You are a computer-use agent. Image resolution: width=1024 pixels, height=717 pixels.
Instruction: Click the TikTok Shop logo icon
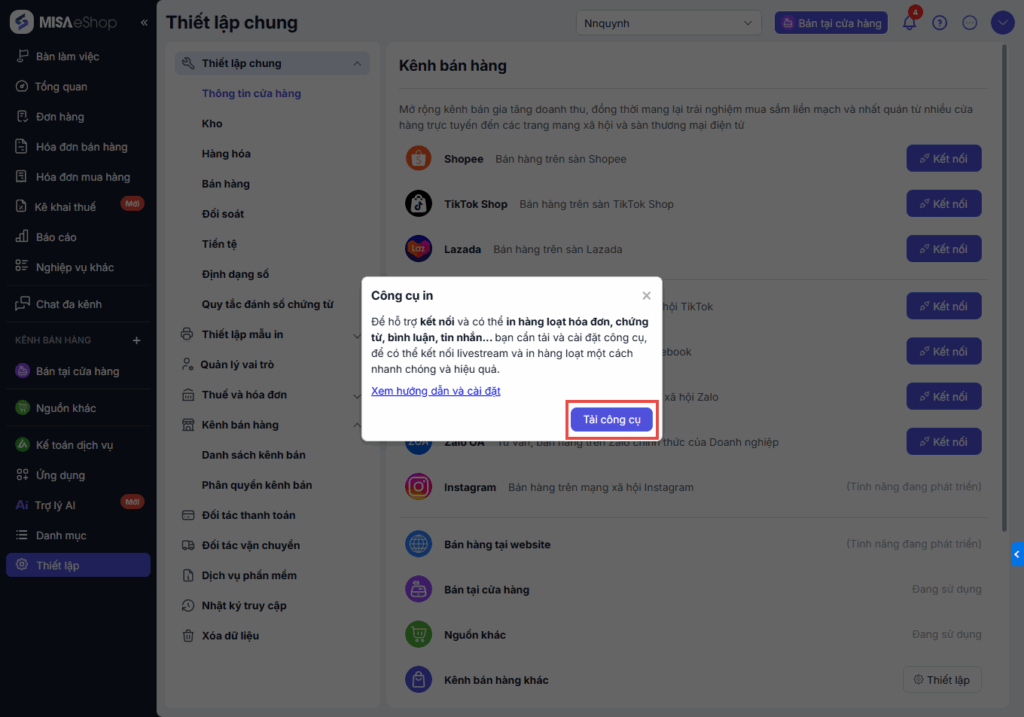[x=418, y=204]
